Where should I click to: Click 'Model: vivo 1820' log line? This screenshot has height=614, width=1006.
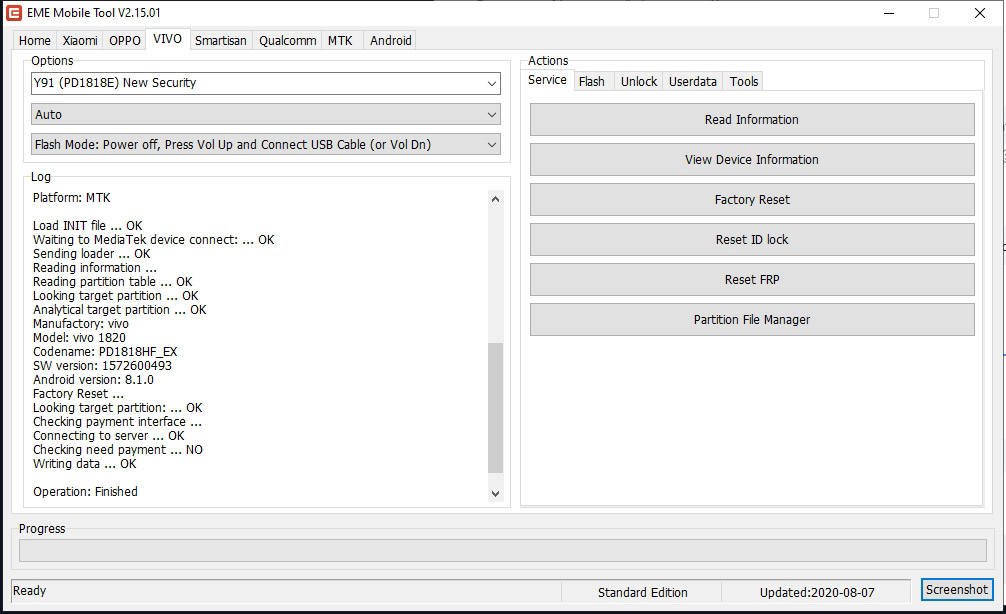pyautogui.click(x=80, y=338)
